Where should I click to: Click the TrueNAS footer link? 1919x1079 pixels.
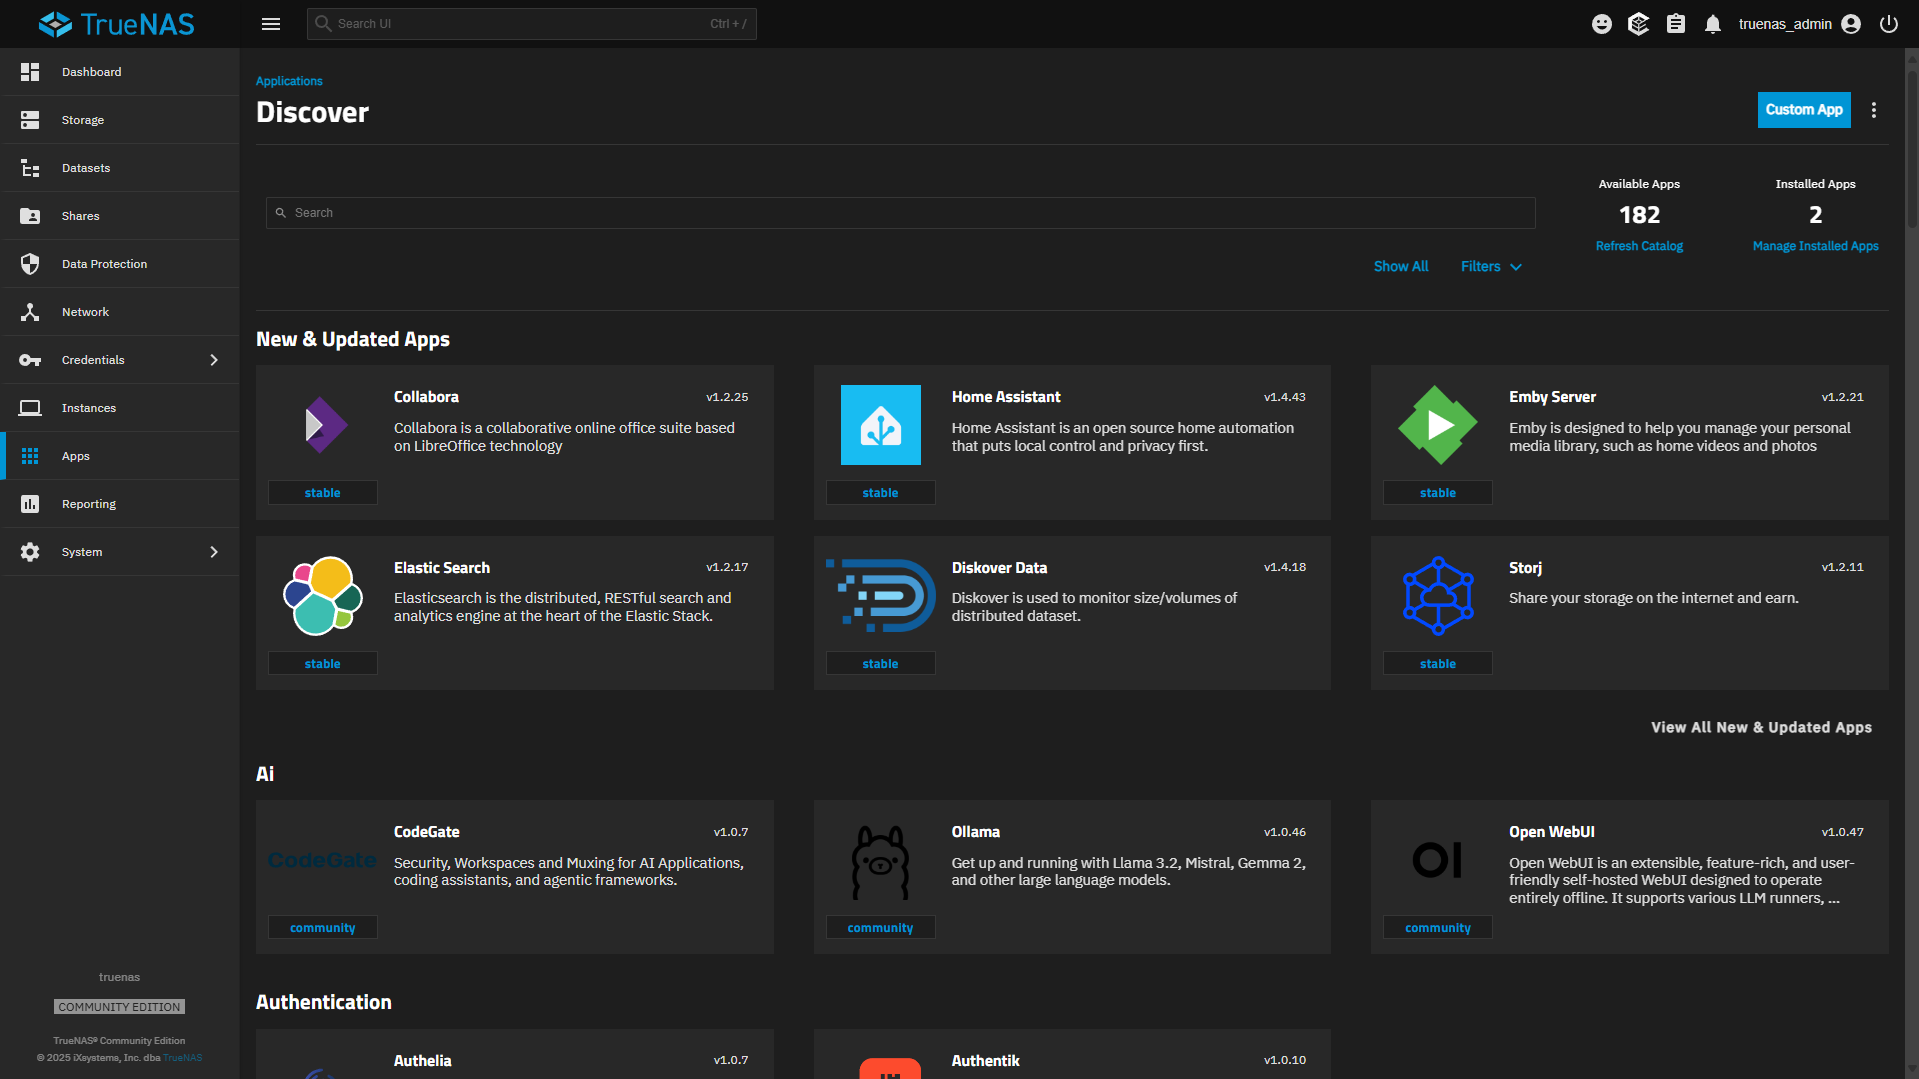coord(183,1058)
